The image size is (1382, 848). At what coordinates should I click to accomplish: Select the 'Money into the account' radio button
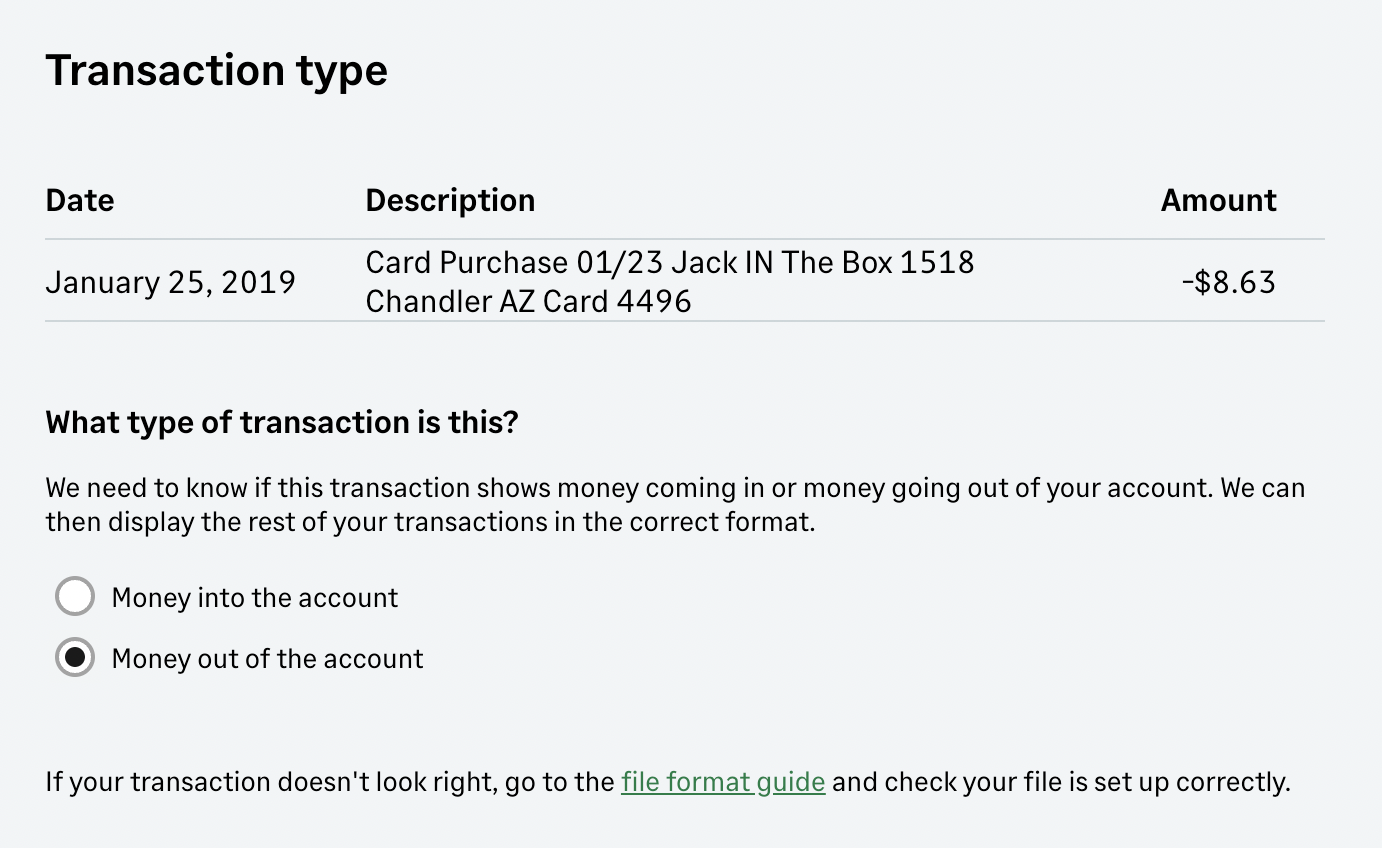(74, 596)
